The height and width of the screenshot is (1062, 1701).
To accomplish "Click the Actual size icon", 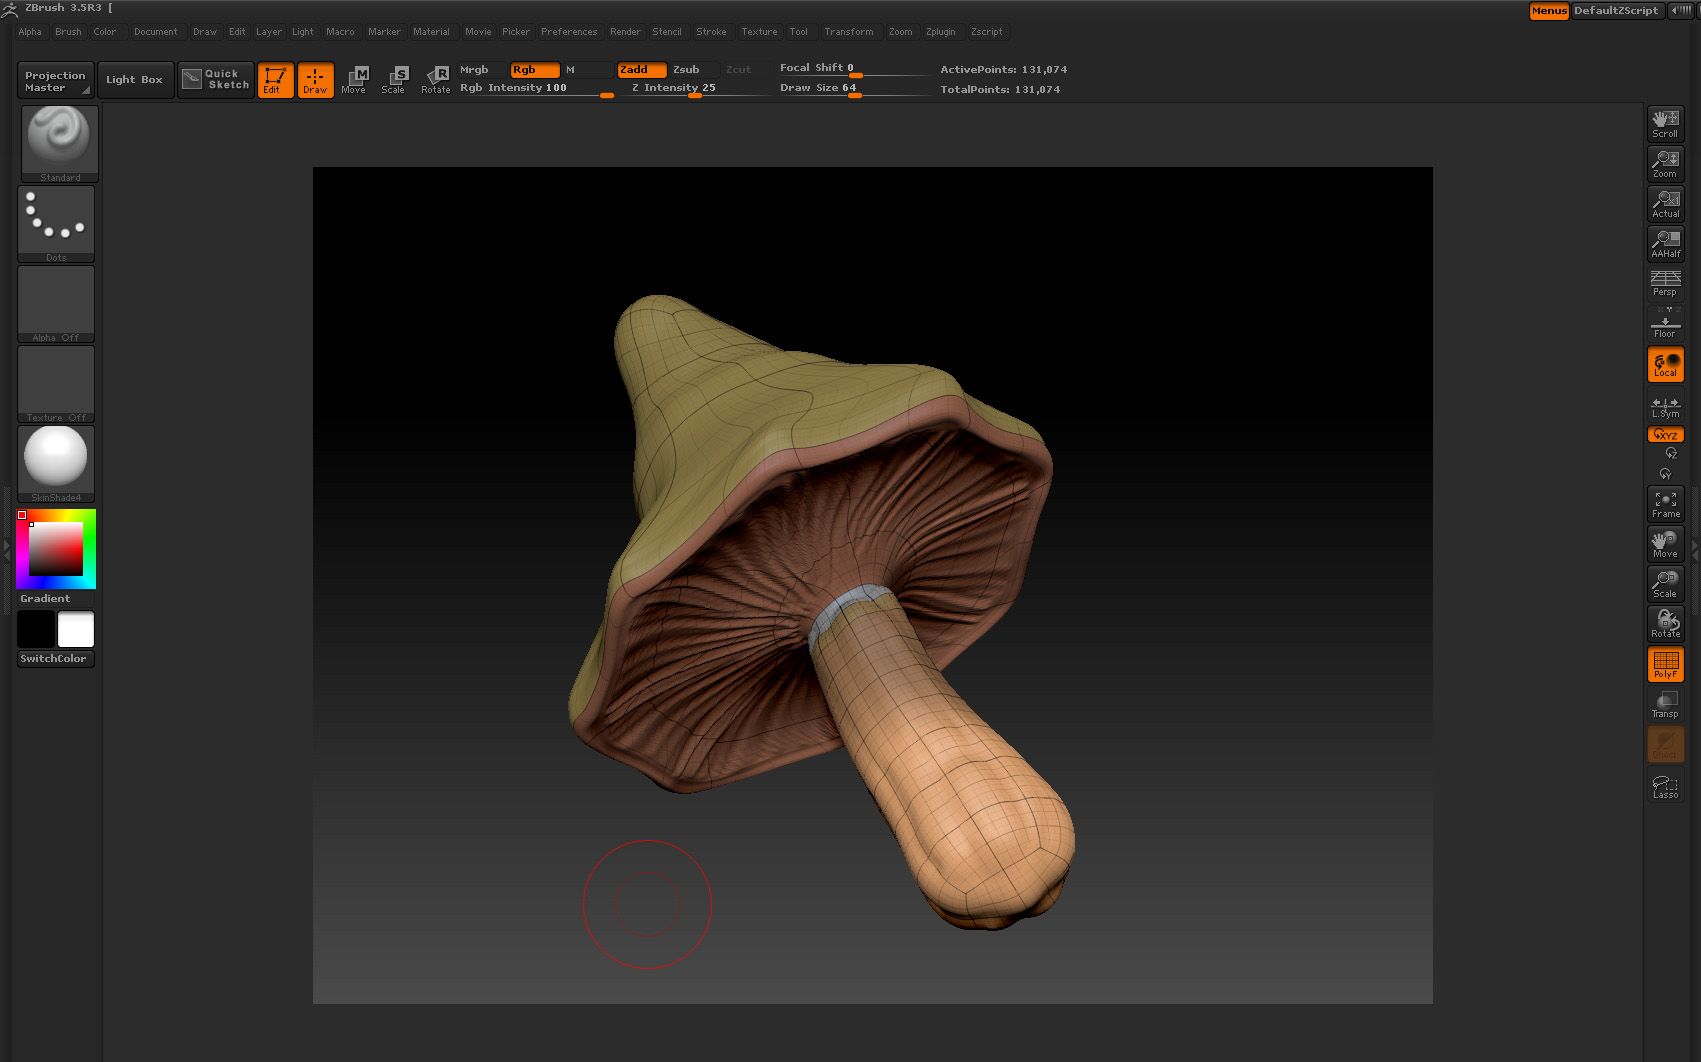I will (x=1665, y=204).
